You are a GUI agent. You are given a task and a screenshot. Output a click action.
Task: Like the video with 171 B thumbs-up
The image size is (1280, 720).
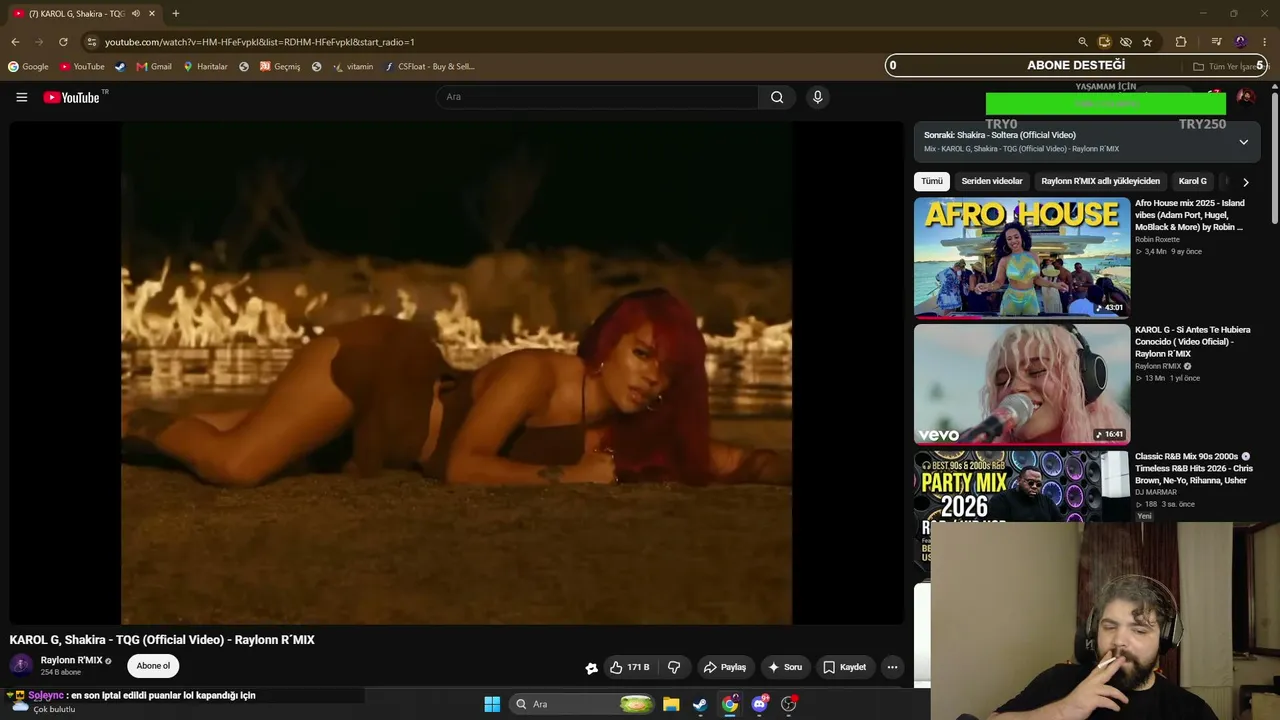point(631,667)
